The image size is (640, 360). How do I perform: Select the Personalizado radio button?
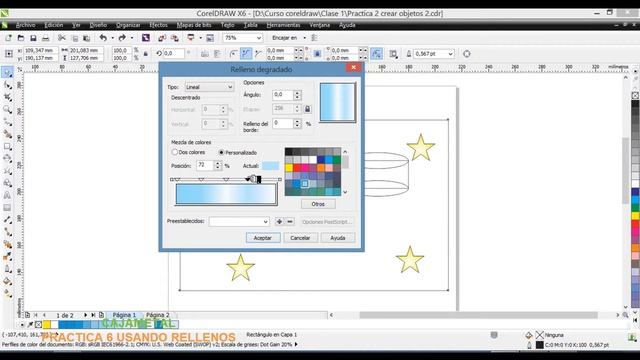click(x=221, y=153)
